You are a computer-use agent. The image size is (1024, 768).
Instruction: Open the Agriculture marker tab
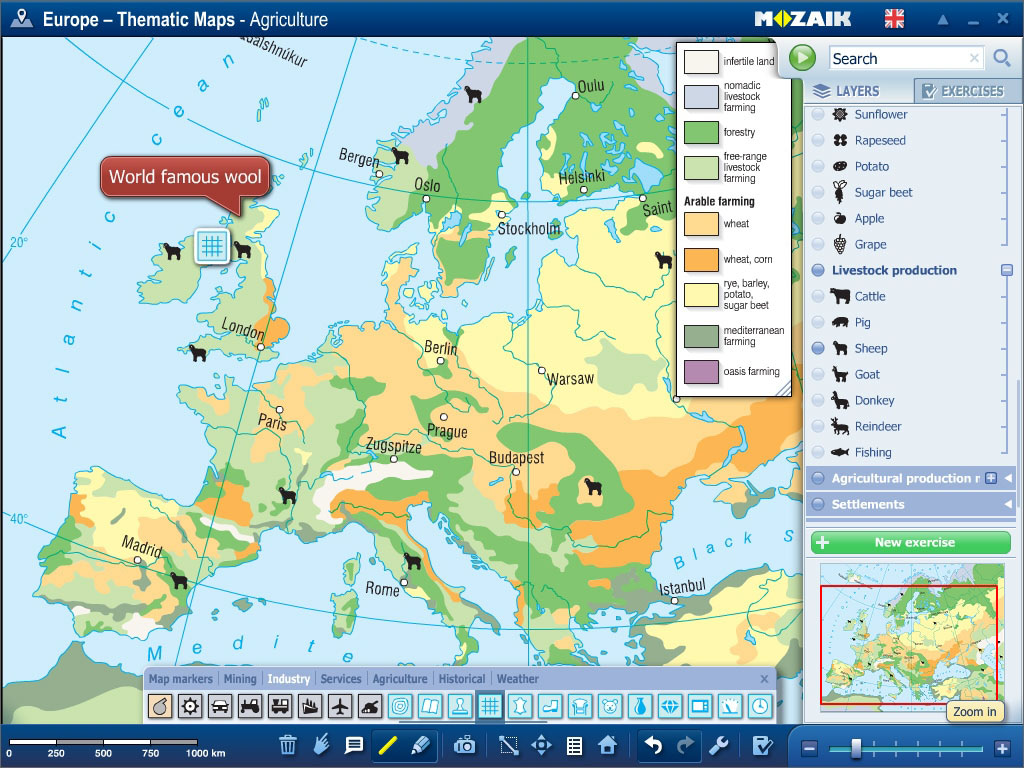(x=400, y=679)
